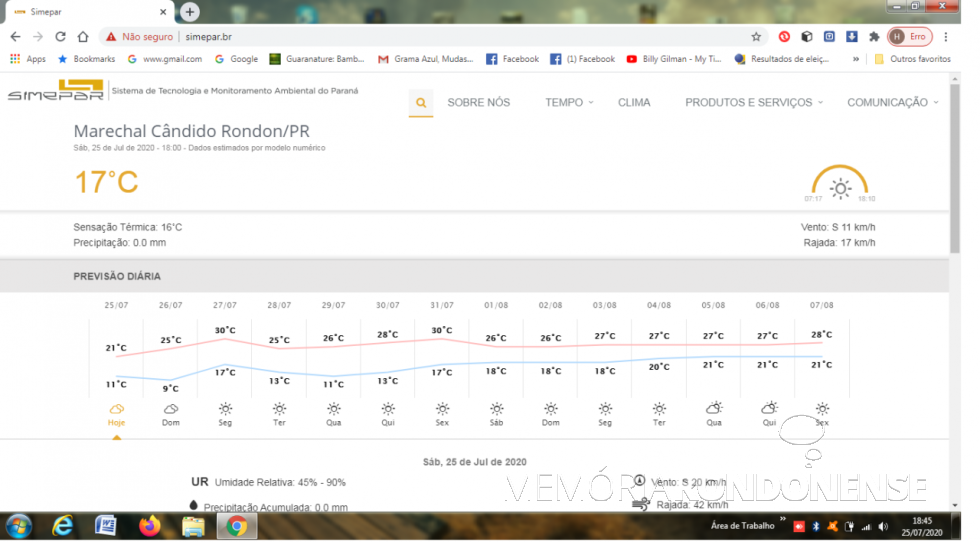Bookmark page with the star icon
This screenshot has width=980, height=542.
coord(756,36)
